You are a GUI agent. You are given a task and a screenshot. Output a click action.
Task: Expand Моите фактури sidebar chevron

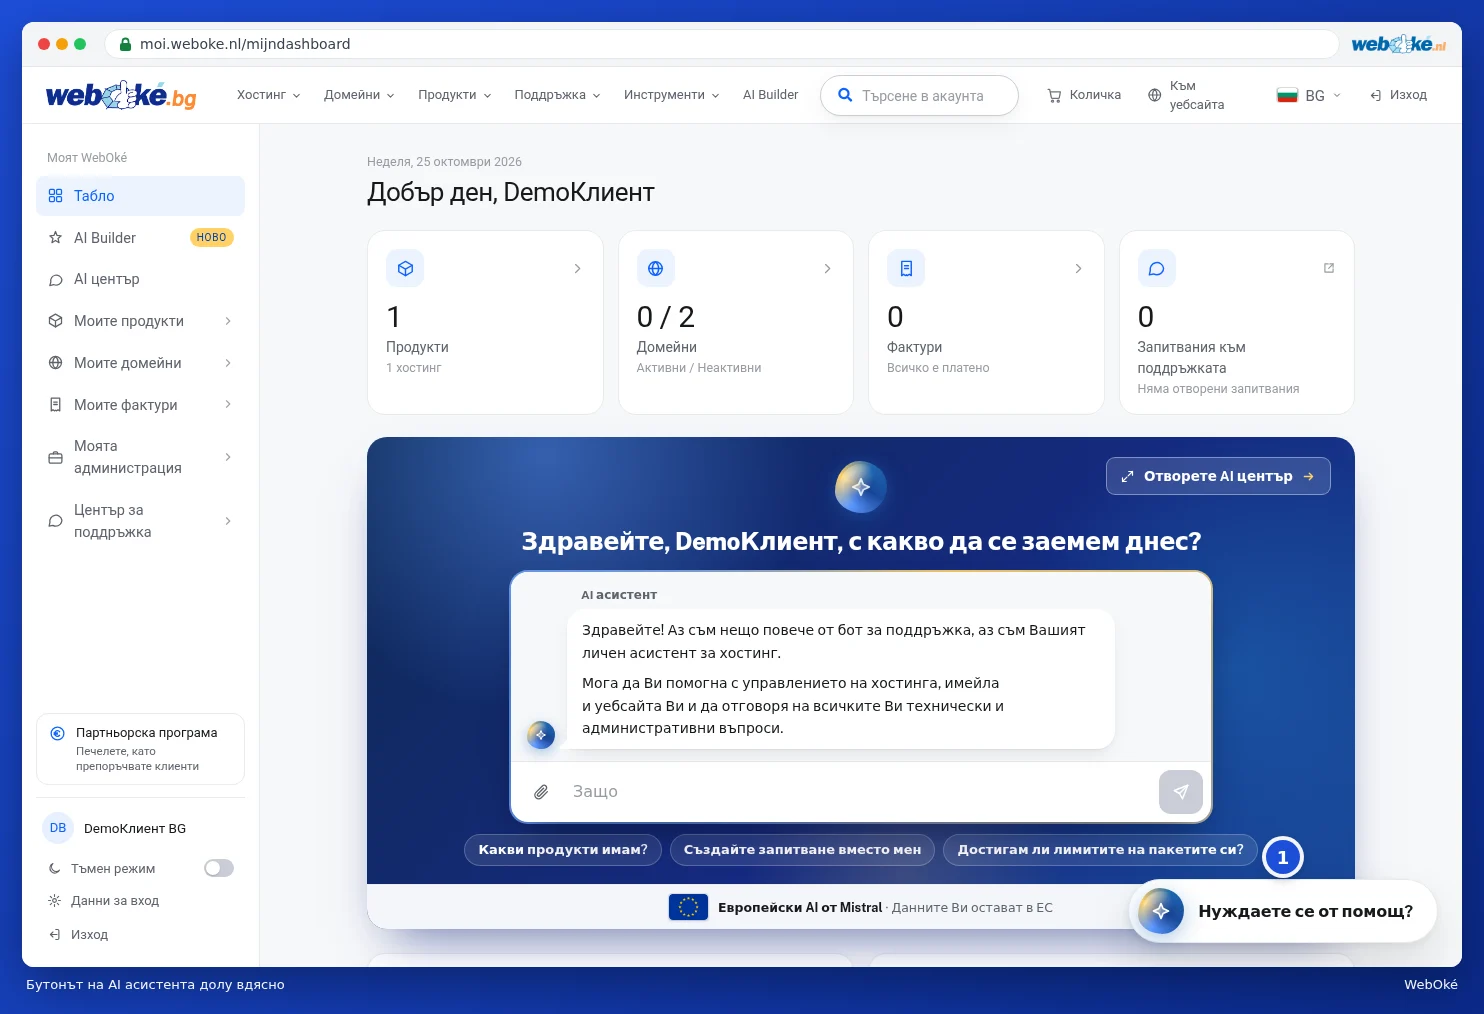pos(228,405)
